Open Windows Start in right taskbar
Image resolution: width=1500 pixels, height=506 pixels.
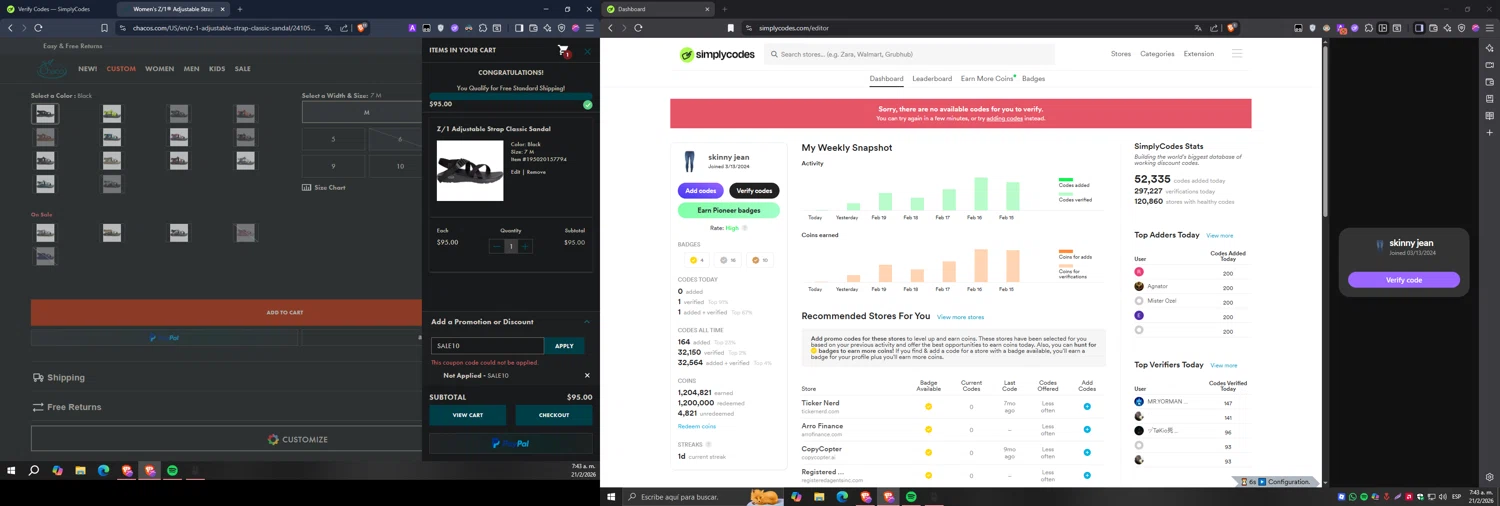[611, 497]
